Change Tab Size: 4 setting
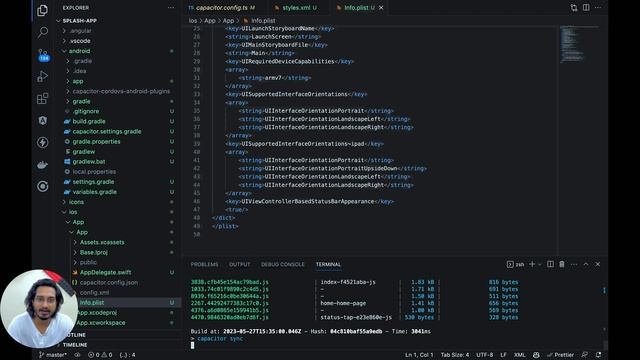 click(x=455, y=355)
